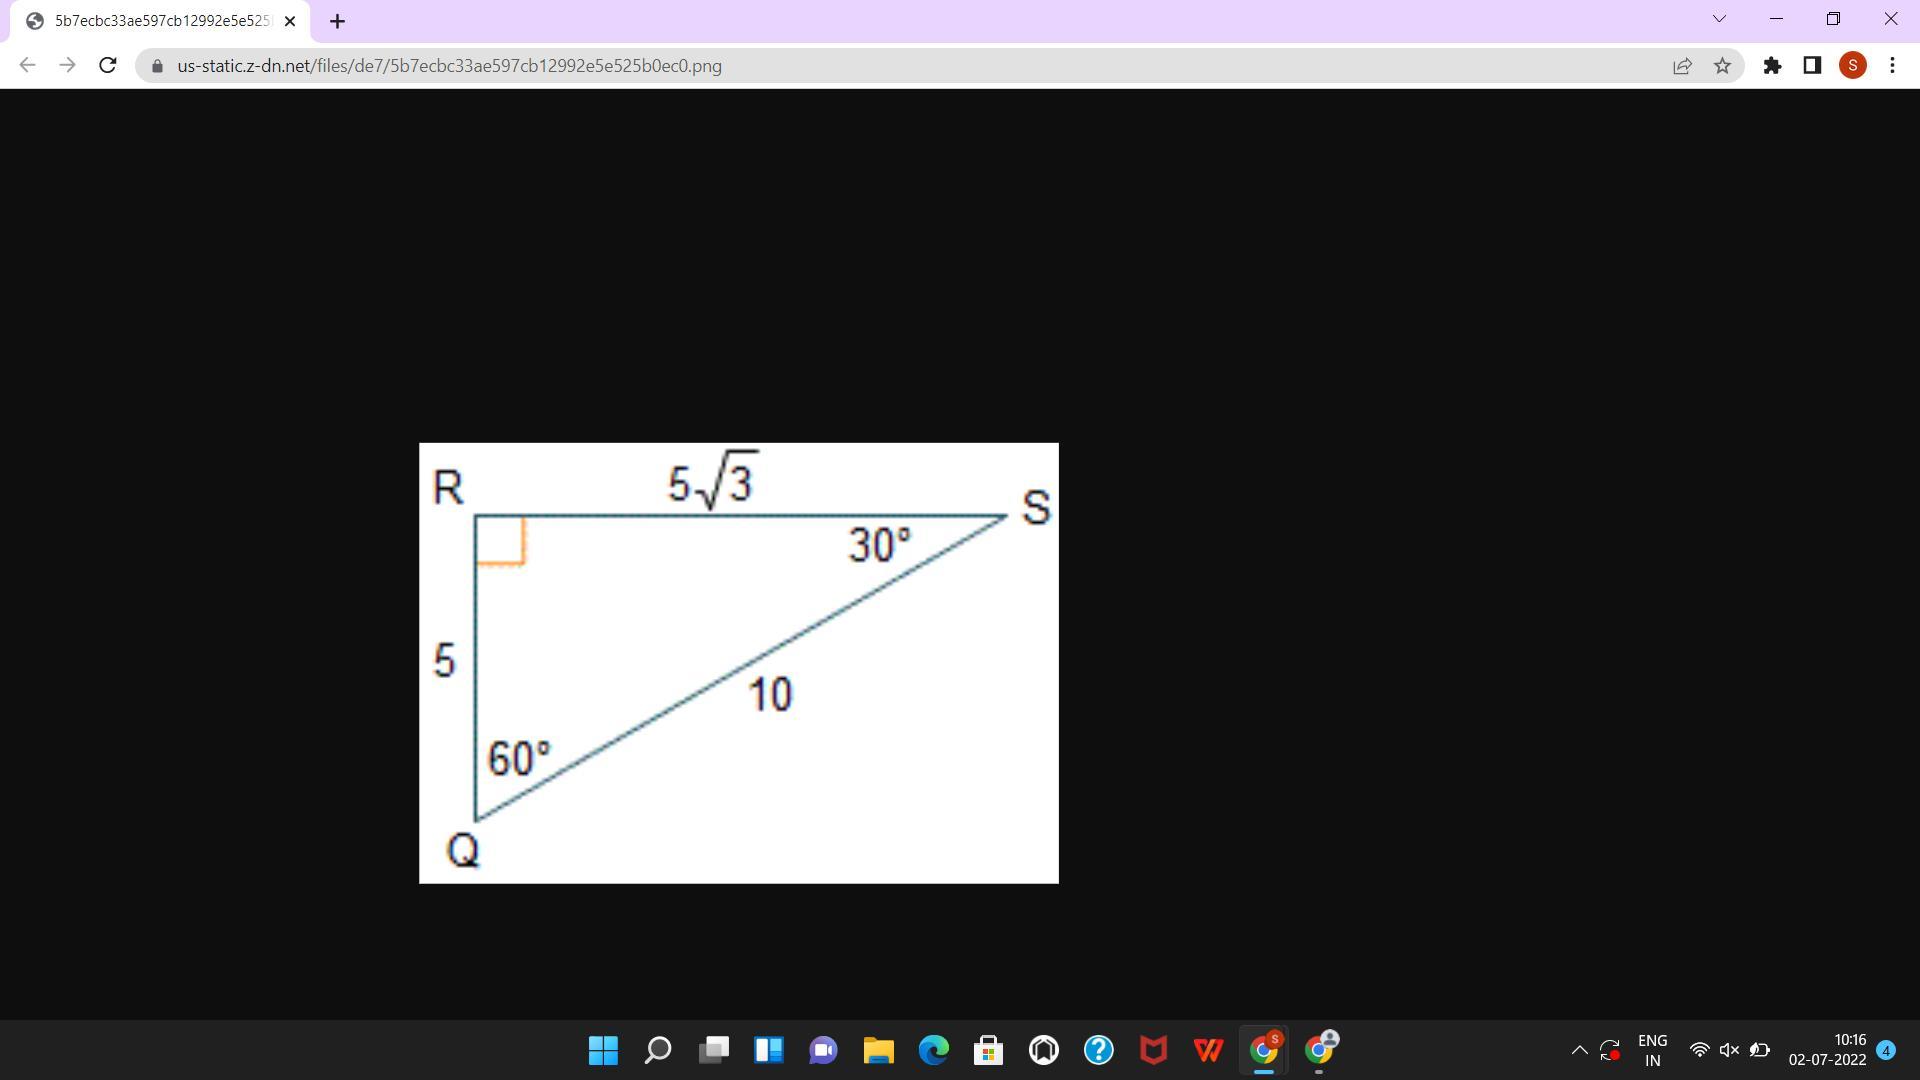Screen dimensions: 1920x1080
Task: Launch Microsoft Edge from taskbar
Action: (933, 1050)
